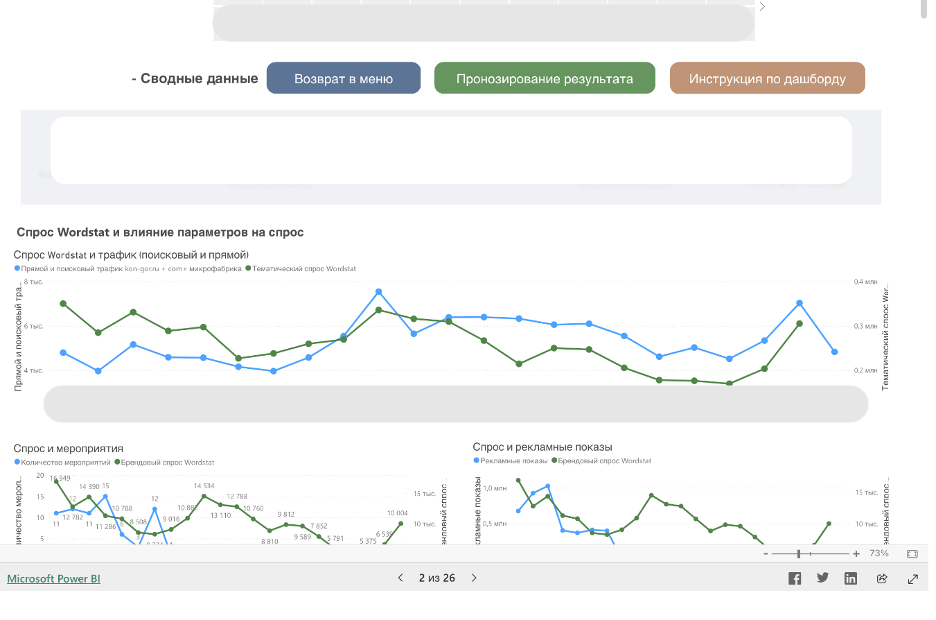Share the report on Twitter
Image resolution: width=936 pixels, height=620 pixels.
(823, 578)
